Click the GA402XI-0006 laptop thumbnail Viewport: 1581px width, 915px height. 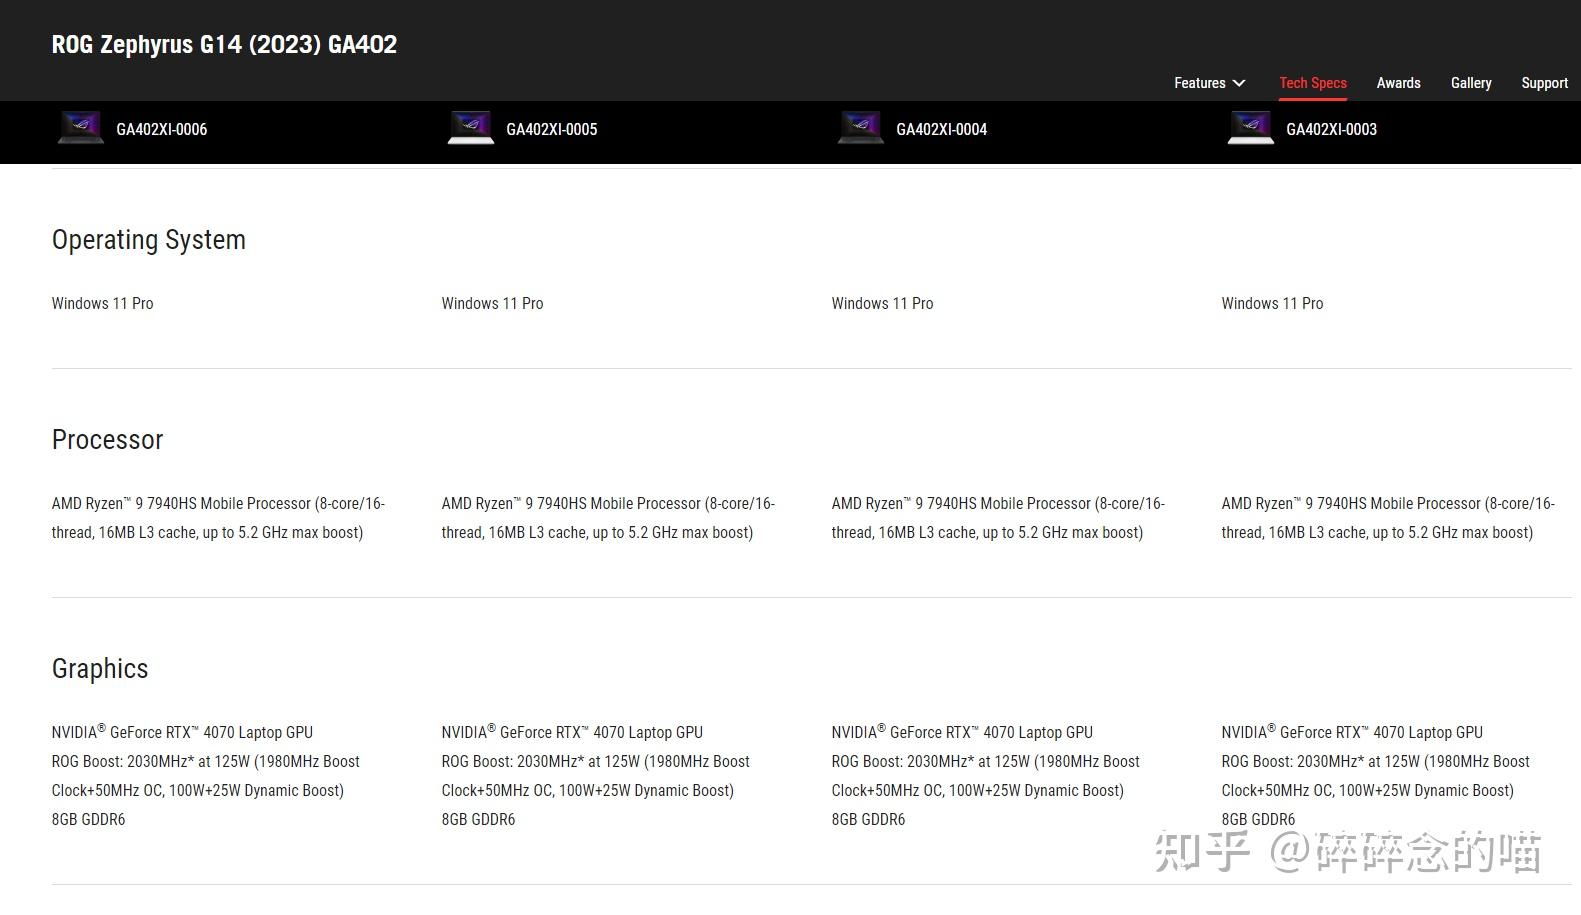[81, 128]
